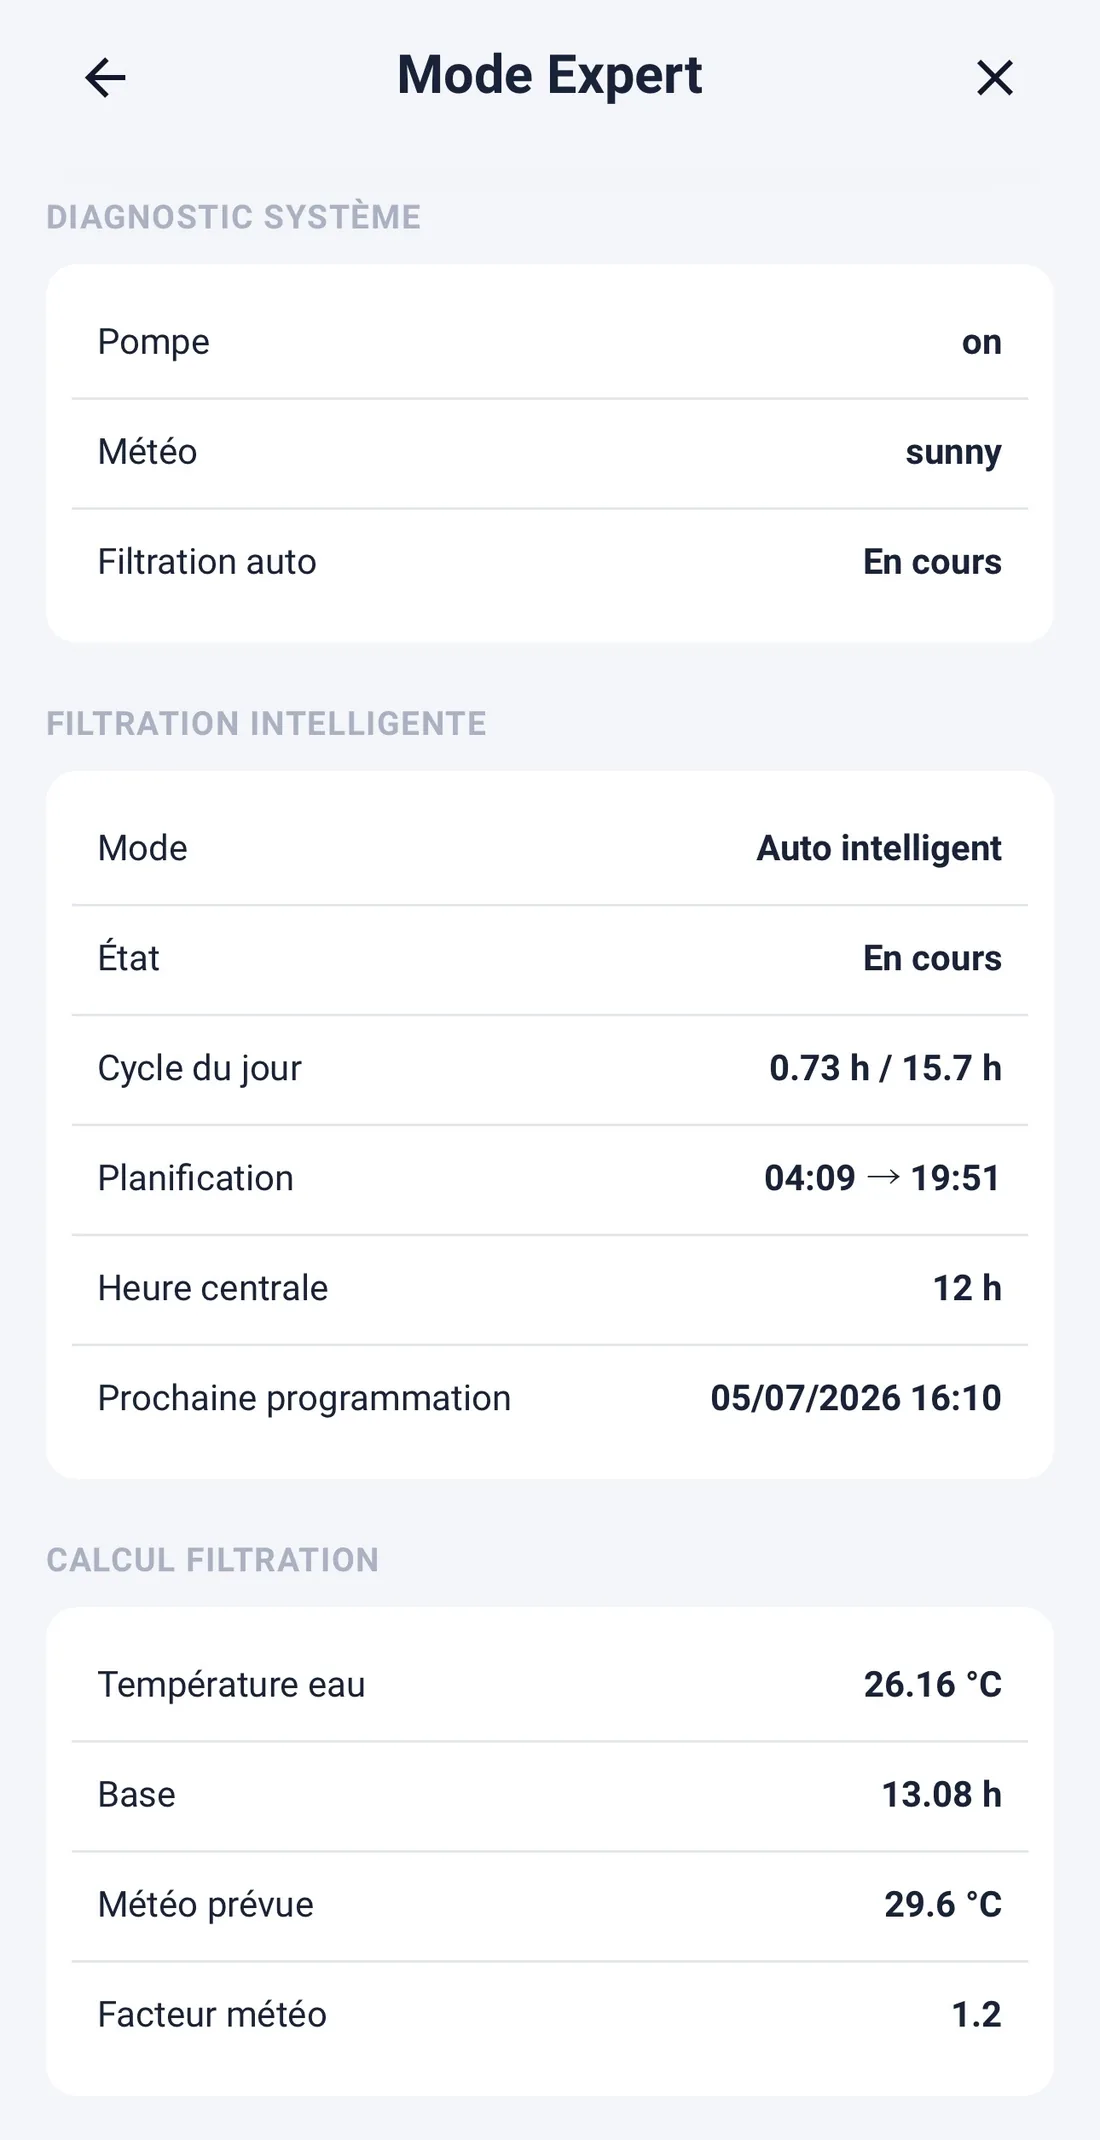Tap the Diagnostic Système section header
Viewport: 1100px width, 2140px height.
(234, 217)
